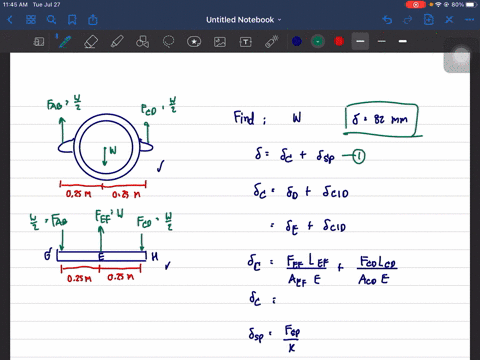Tap the F_EF = W label
Image resolution: width=480 pixels, height=360 pixels.
[x=109, y=216]
